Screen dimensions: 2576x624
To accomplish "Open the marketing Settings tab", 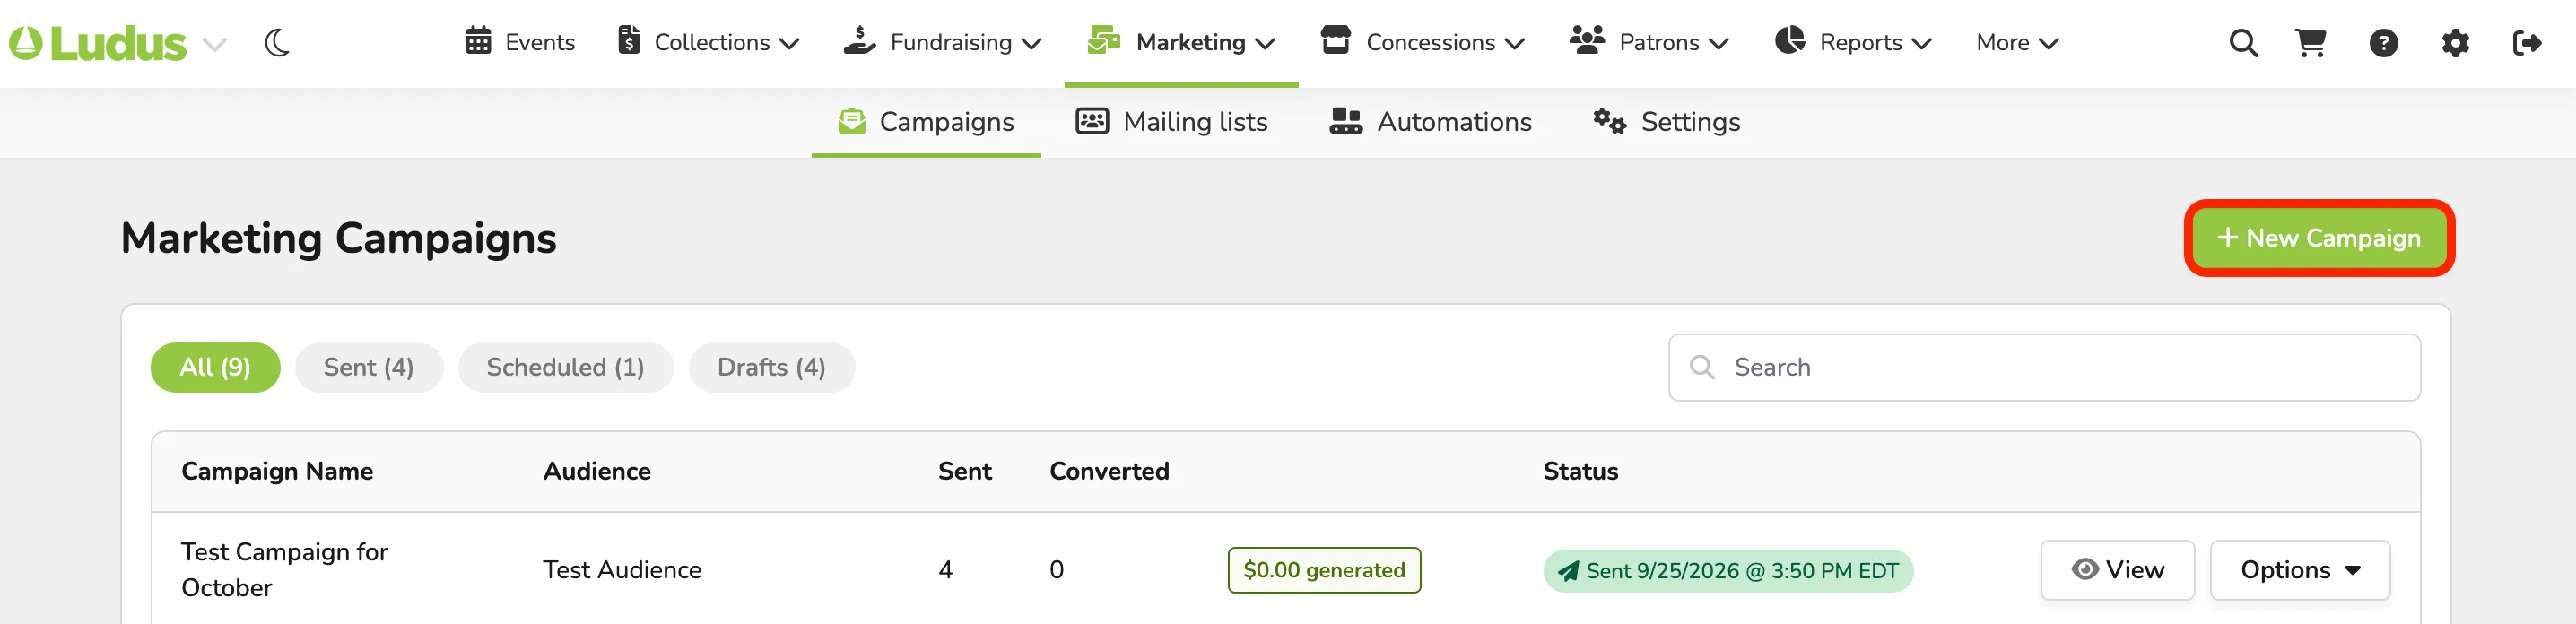I will pyautogui.click(x=1666, y=122).
